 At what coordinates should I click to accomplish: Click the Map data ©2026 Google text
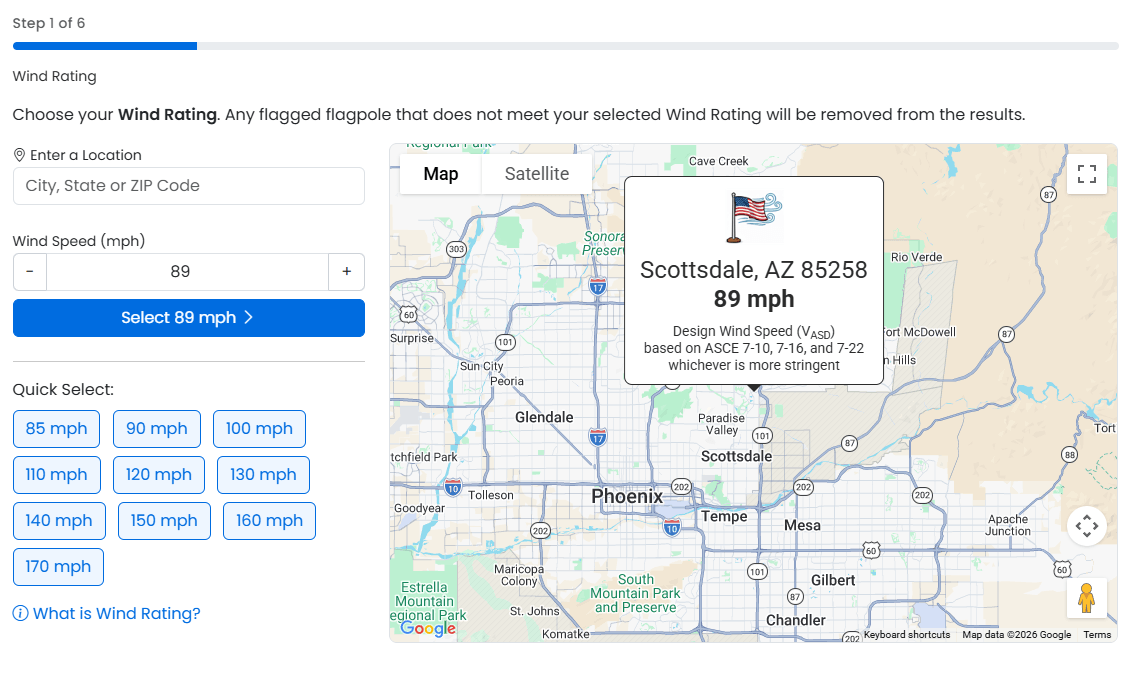coord(1017,635)
